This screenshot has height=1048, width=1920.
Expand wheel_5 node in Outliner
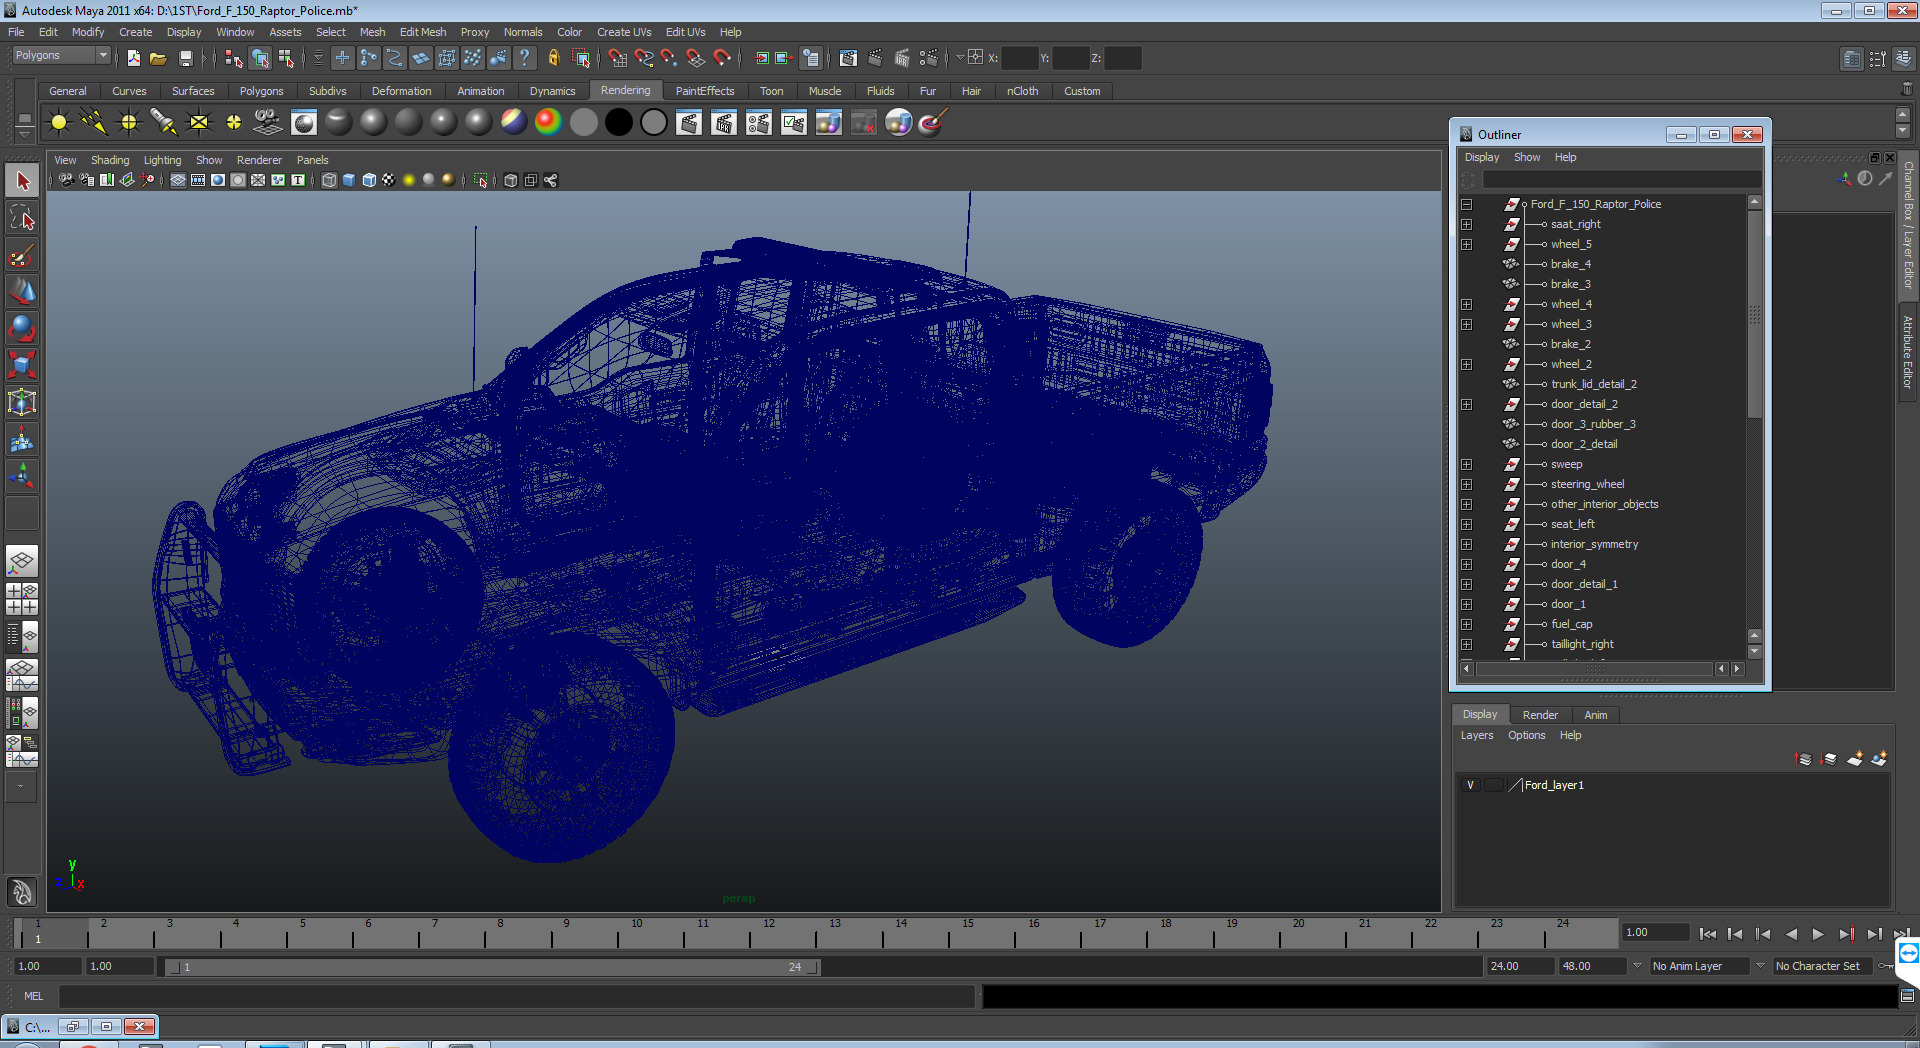[x=1467, y=244]
